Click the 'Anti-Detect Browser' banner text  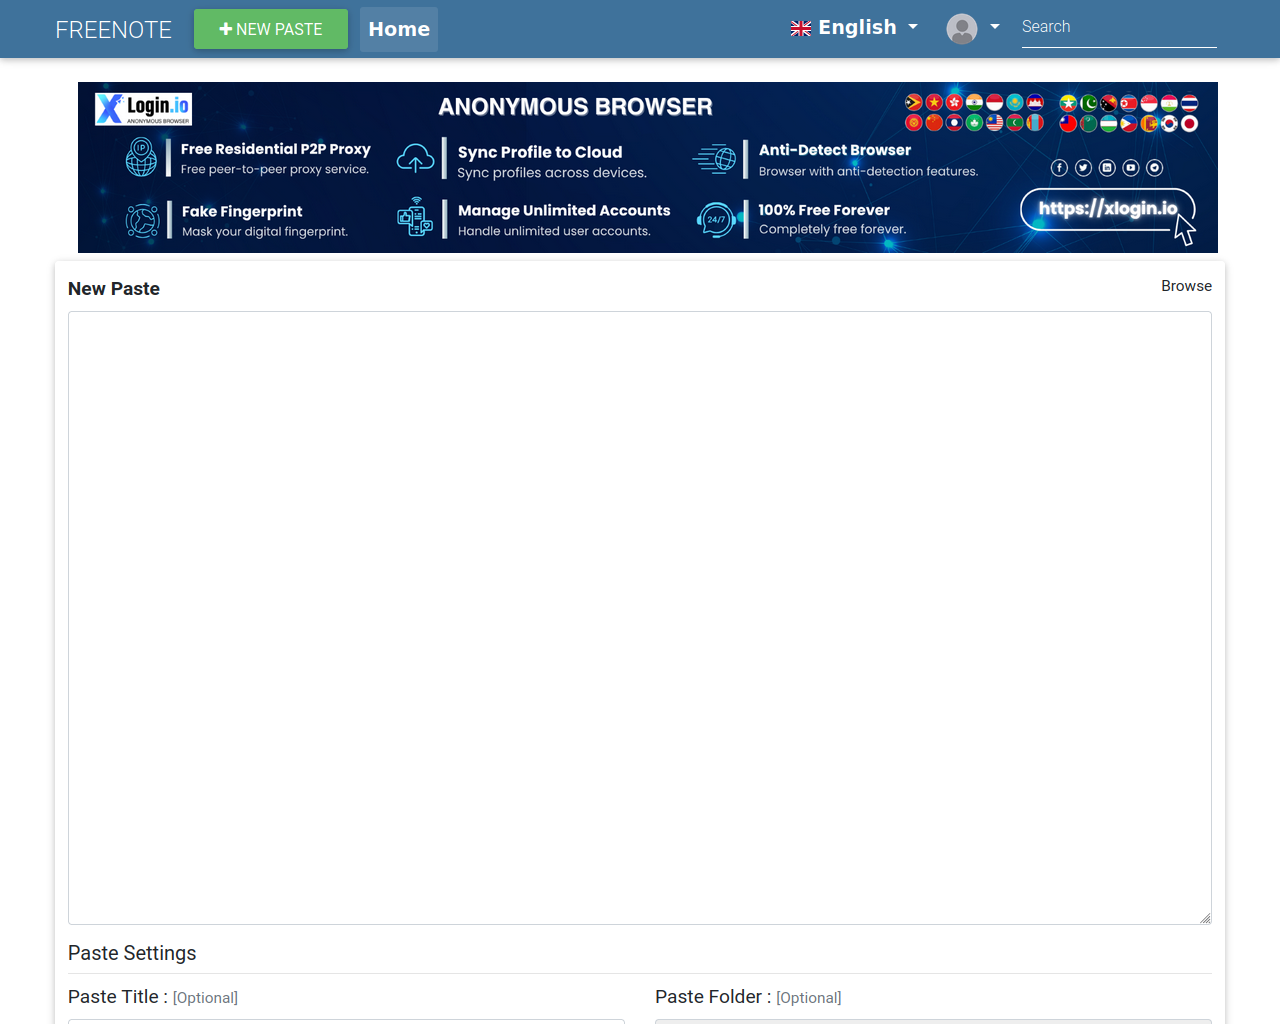coord(835,150)
